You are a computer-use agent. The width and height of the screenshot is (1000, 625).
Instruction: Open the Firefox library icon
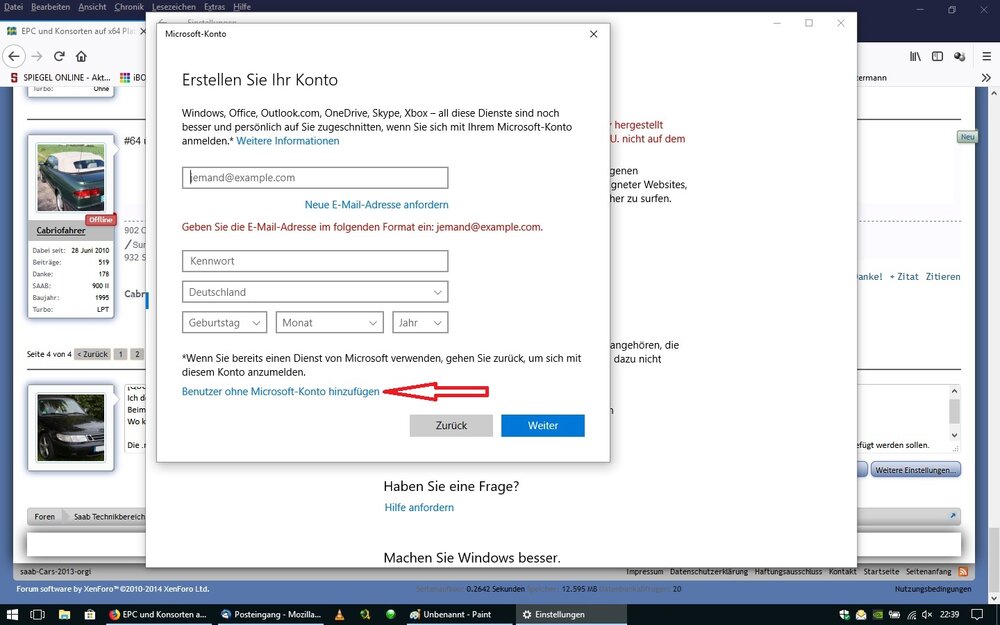click(915, 56)
